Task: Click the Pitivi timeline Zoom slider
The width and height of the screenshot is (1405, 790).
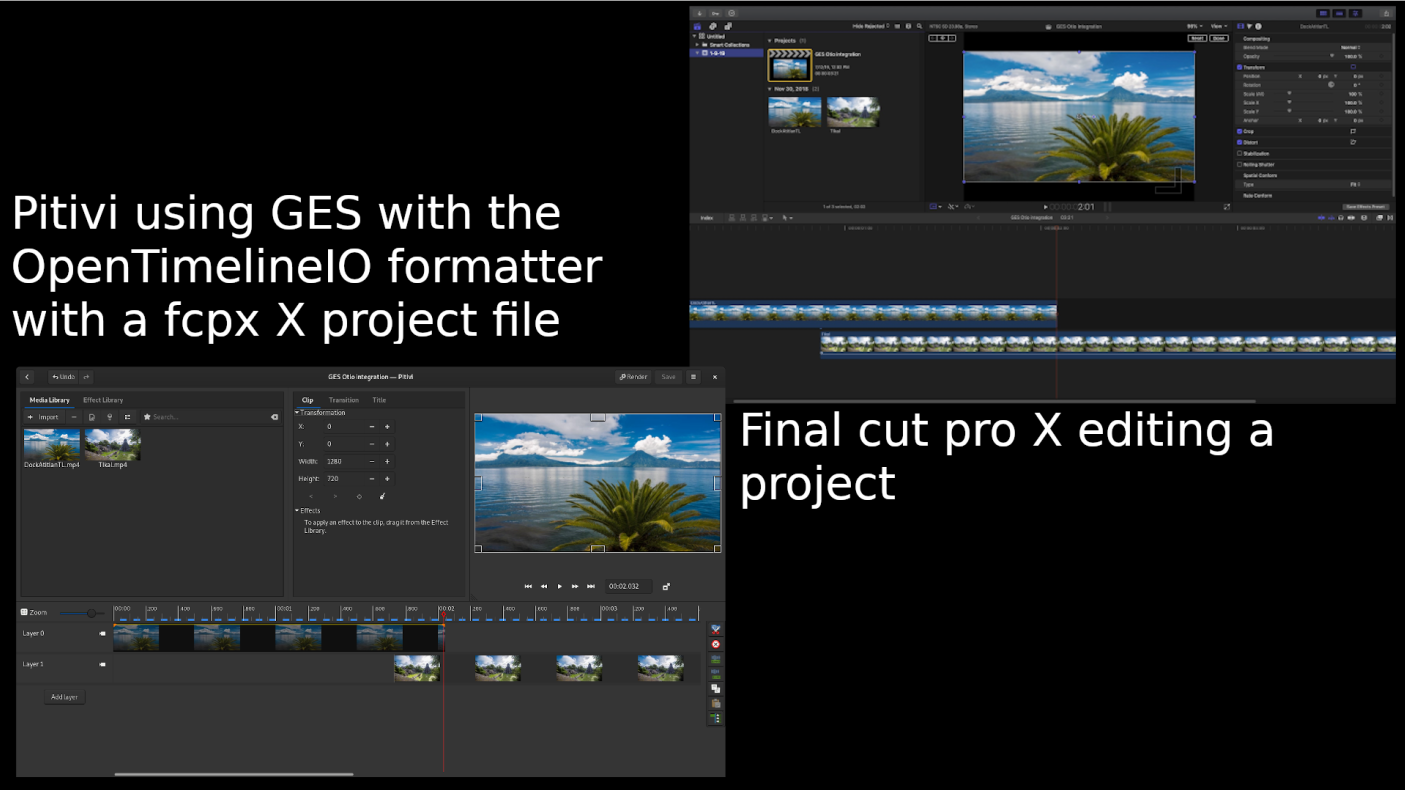Action: point(82,613)
